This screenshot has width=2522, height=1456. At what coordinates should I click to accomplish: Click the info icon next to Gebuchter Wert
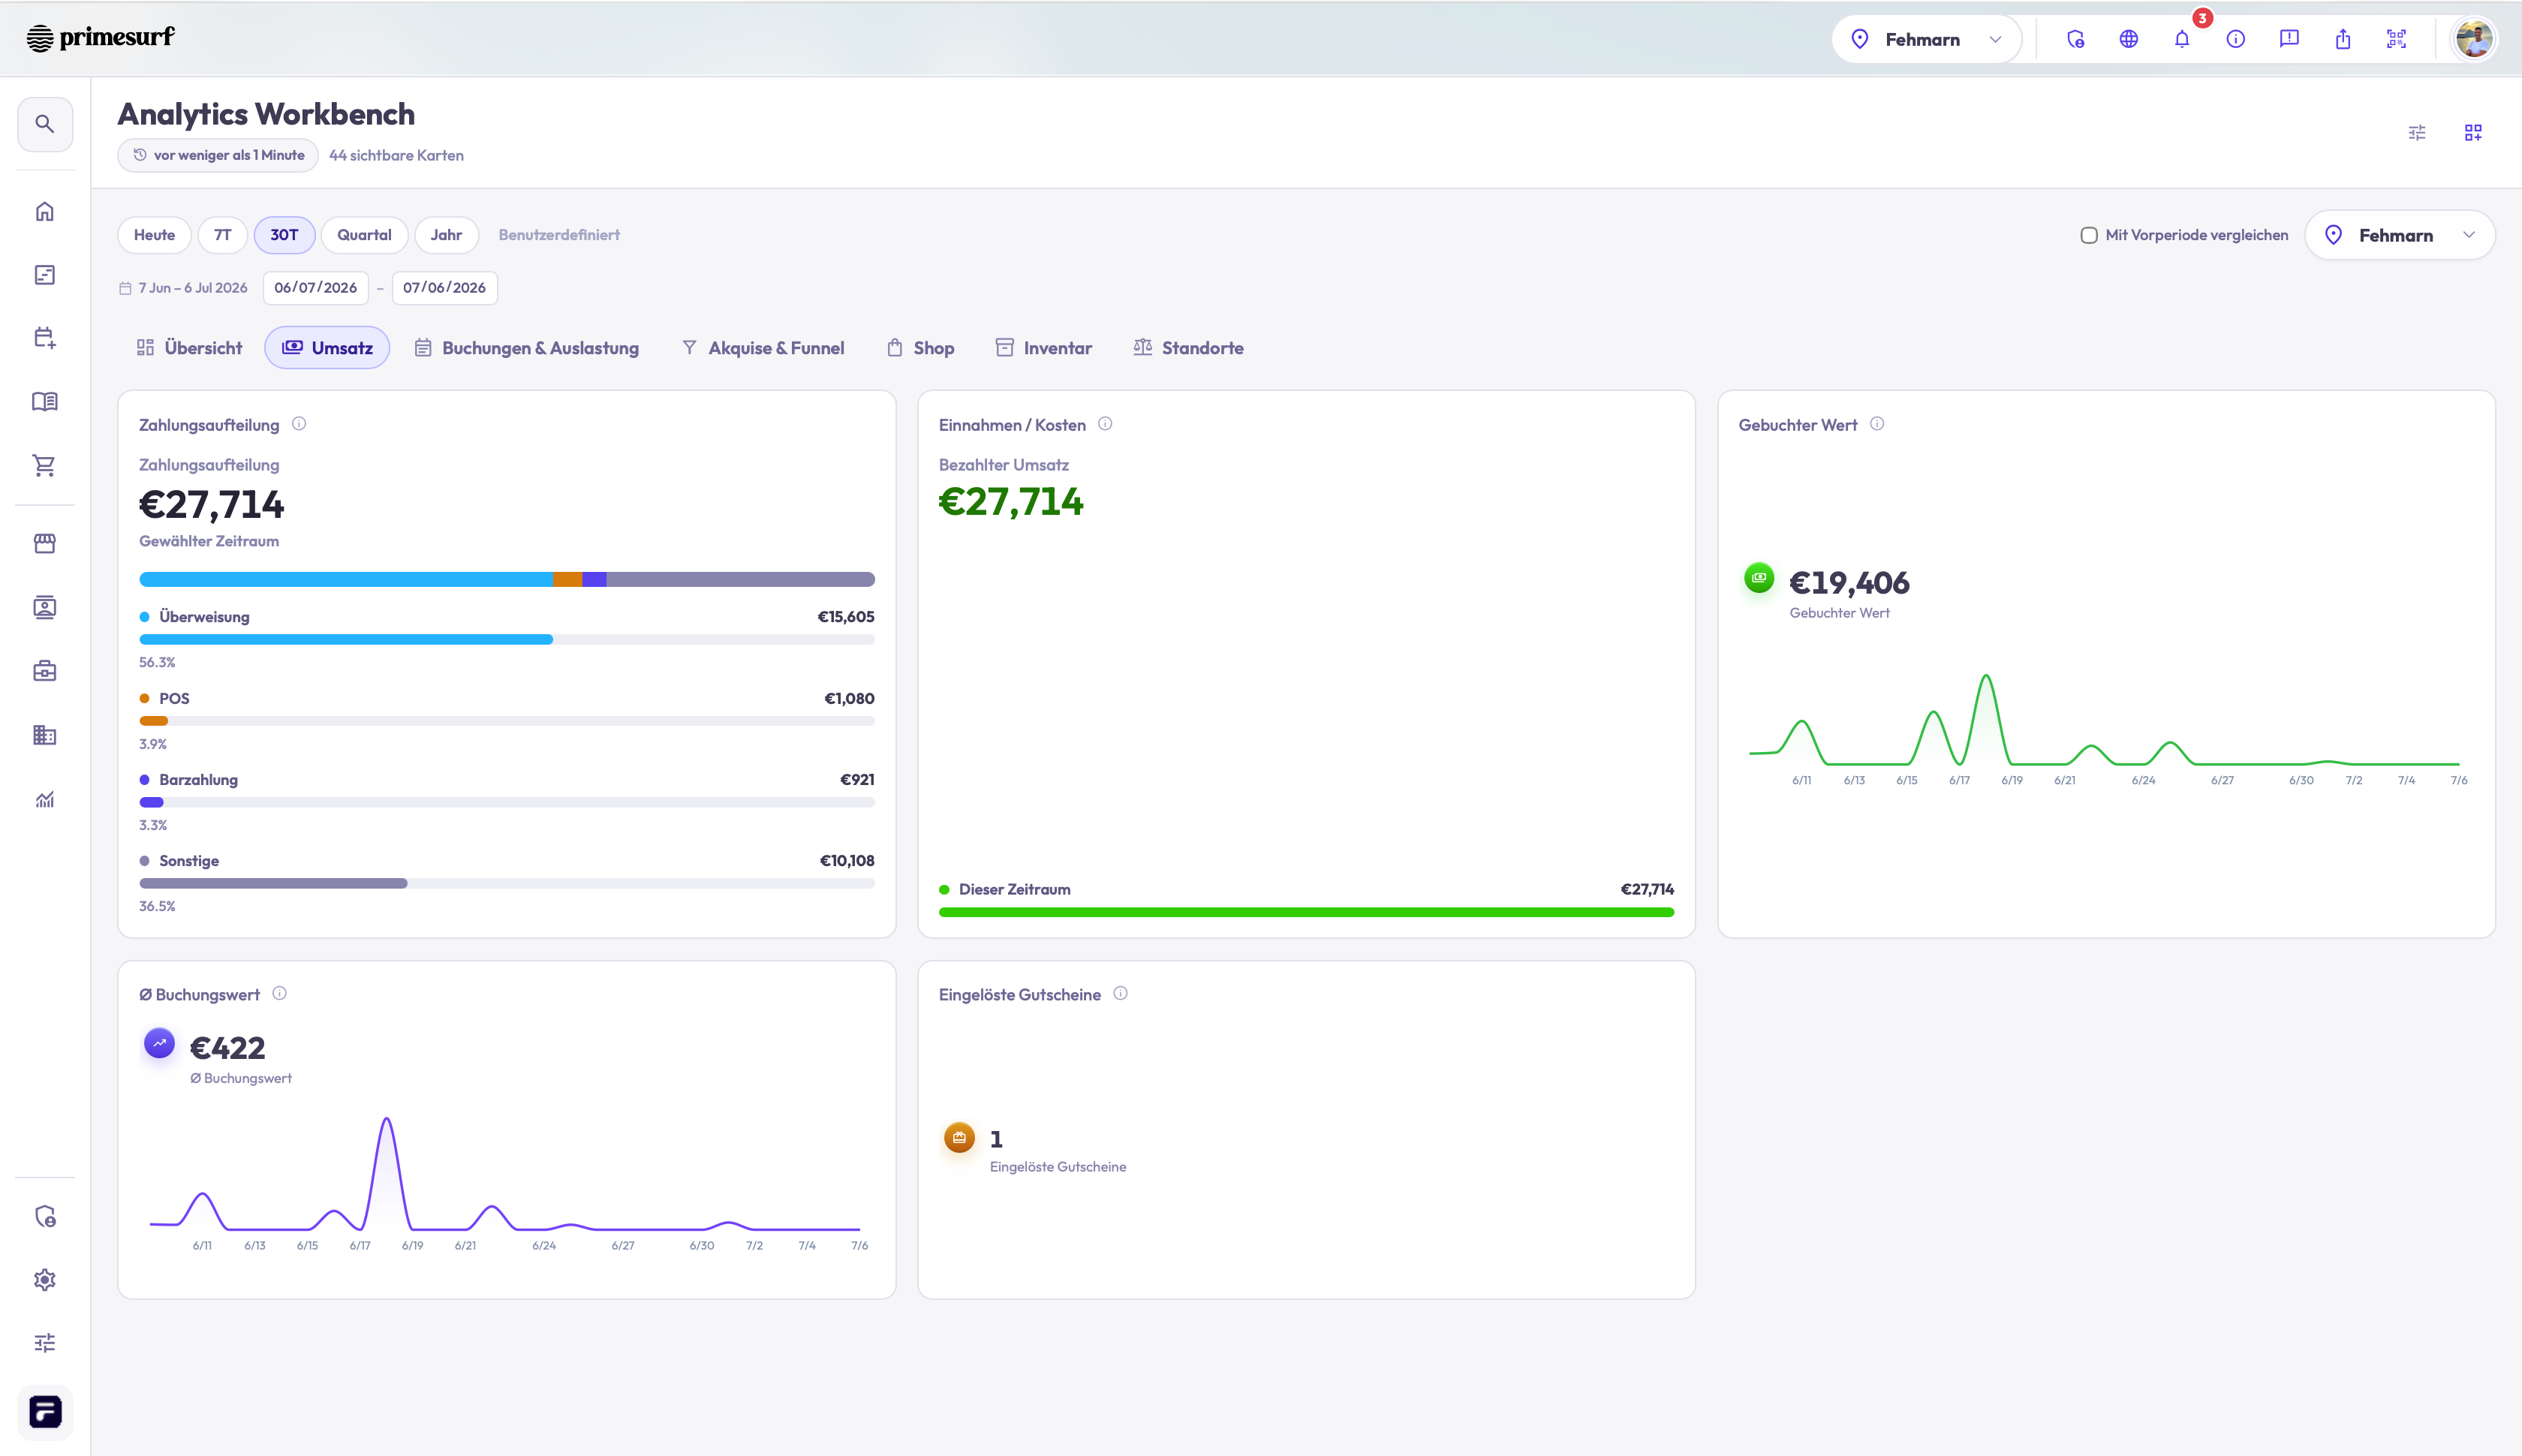coord(1877,424)
